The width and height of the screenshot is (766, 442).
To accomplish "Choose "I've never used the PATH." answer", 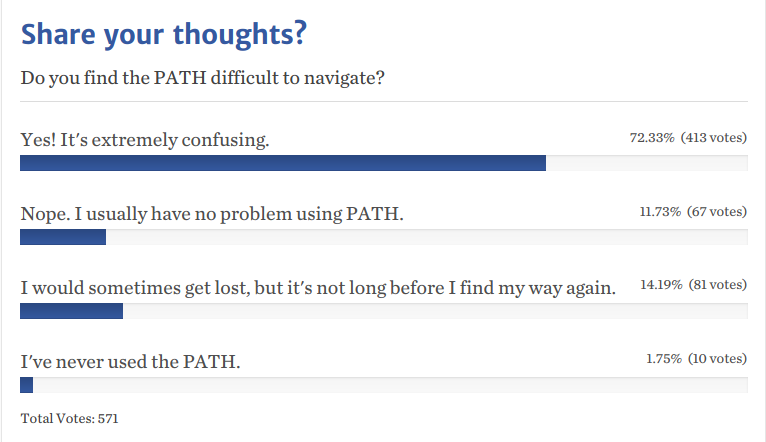I will [x=131, y=361].
